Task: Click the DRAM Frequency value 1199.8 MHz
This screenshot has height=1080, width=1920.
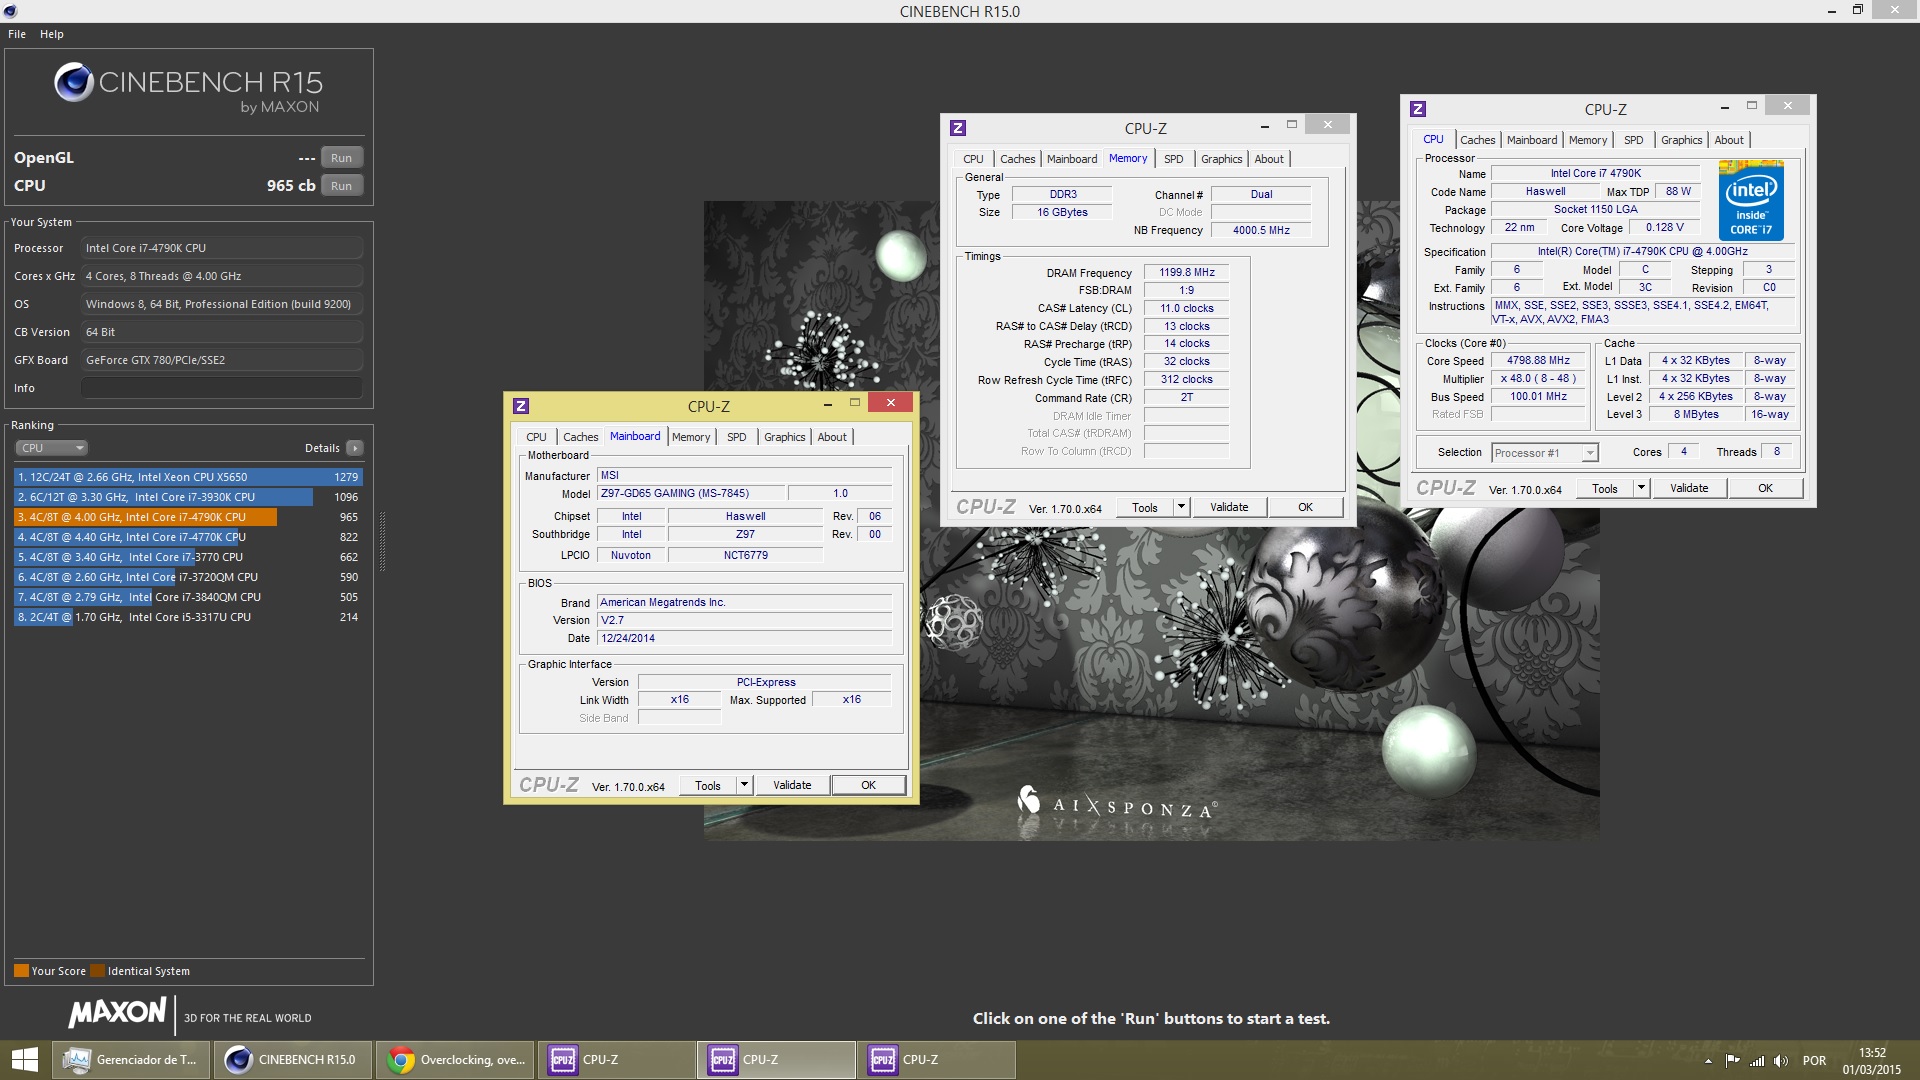Action: 1187,272
